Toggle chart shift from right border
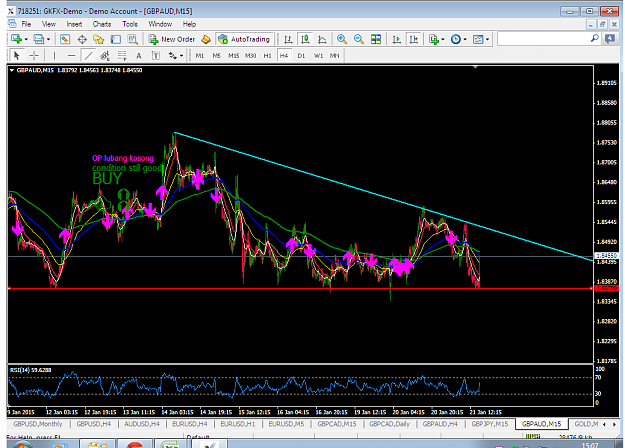The width and height of the screenshot is (625, 448). point(414,39)
